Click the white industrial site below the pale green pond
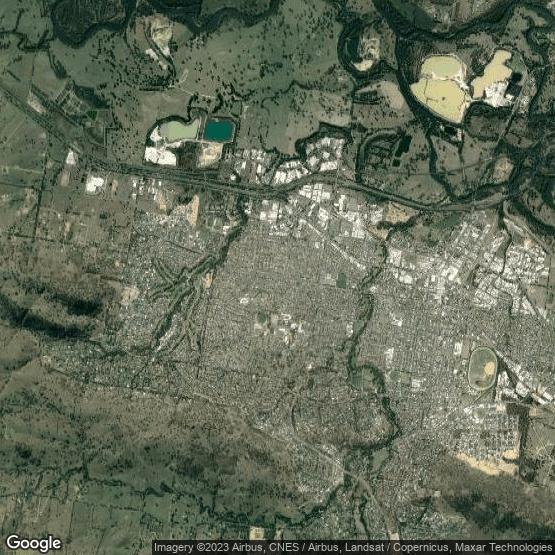This screenshot has height=555, width=555. (160, 156)
